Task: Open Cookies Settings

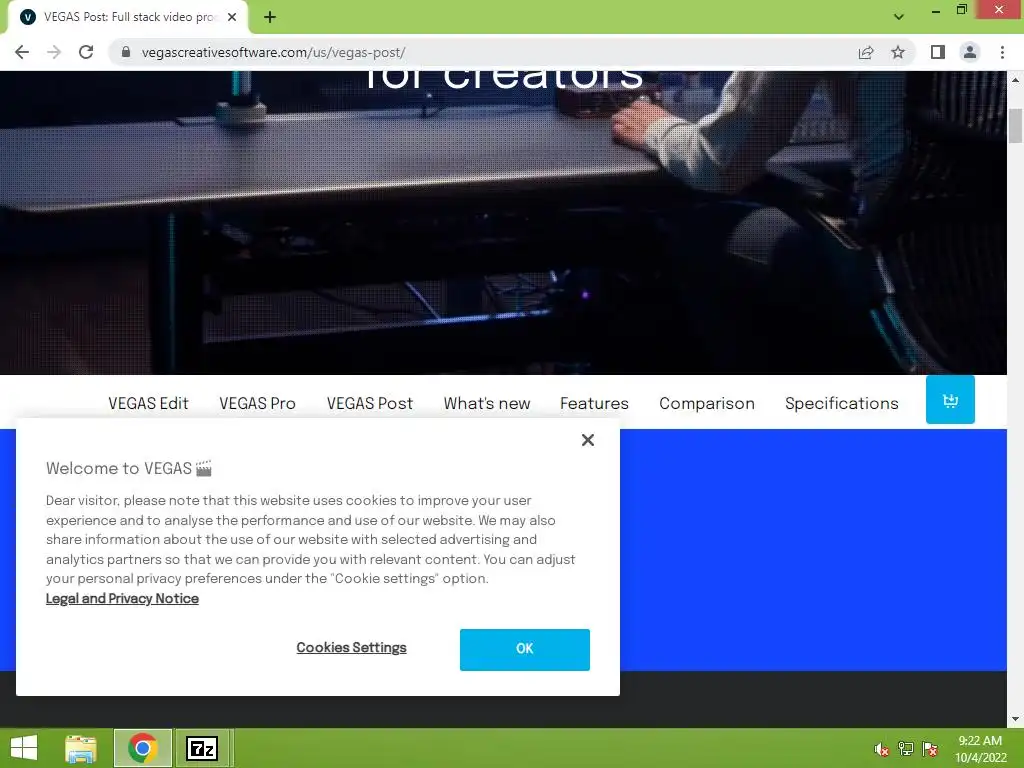Action: click(351, 648)
